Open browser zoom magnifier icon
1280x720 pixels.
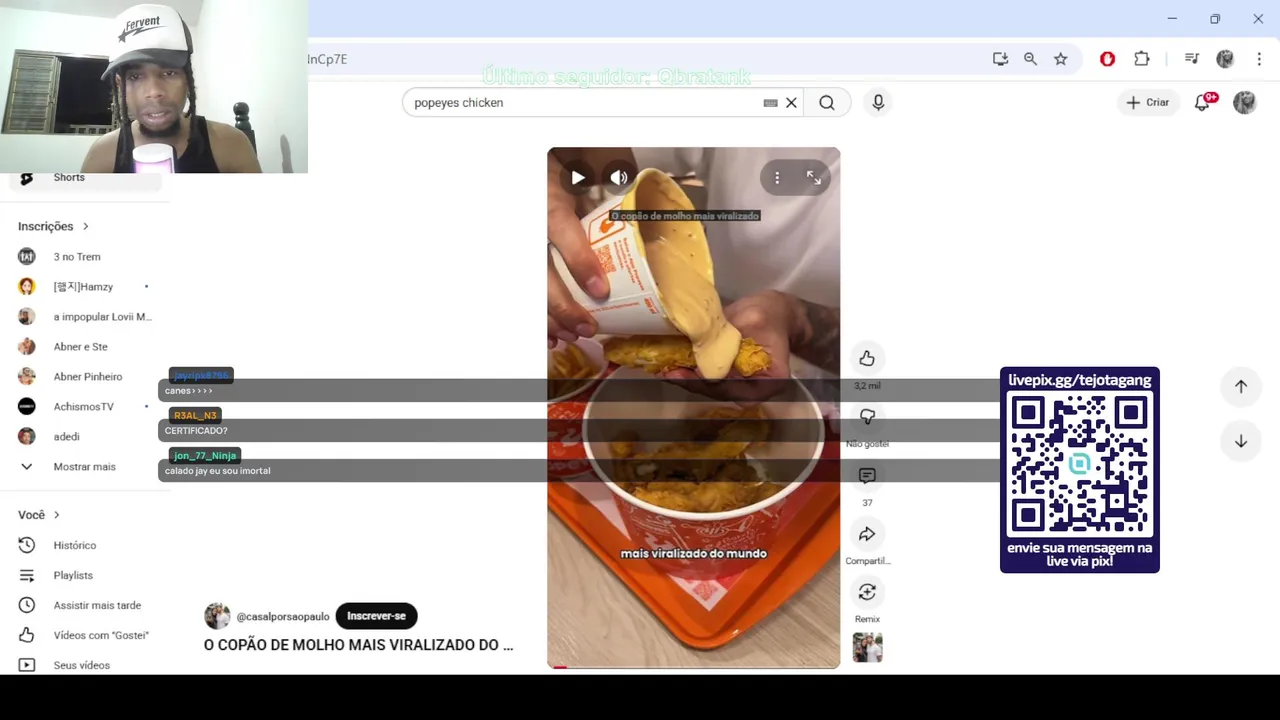click(1030, 59)
